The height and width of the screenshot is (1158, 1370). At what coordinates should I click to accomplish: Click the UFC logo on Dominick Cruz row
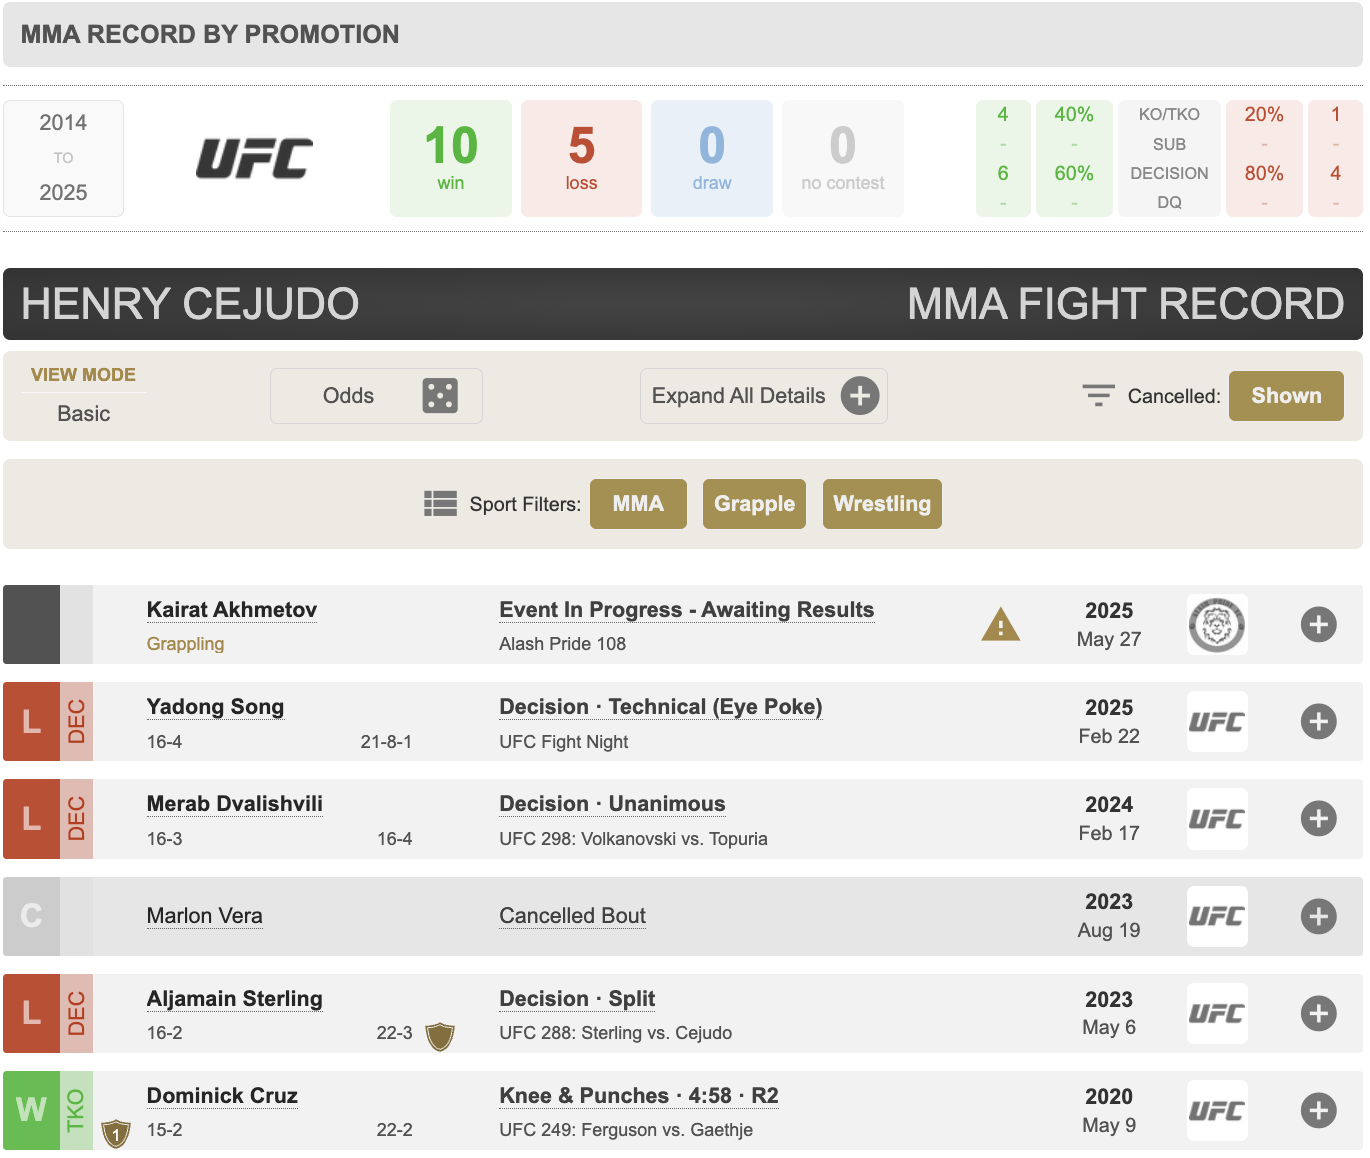[x=1217, y=1110]
